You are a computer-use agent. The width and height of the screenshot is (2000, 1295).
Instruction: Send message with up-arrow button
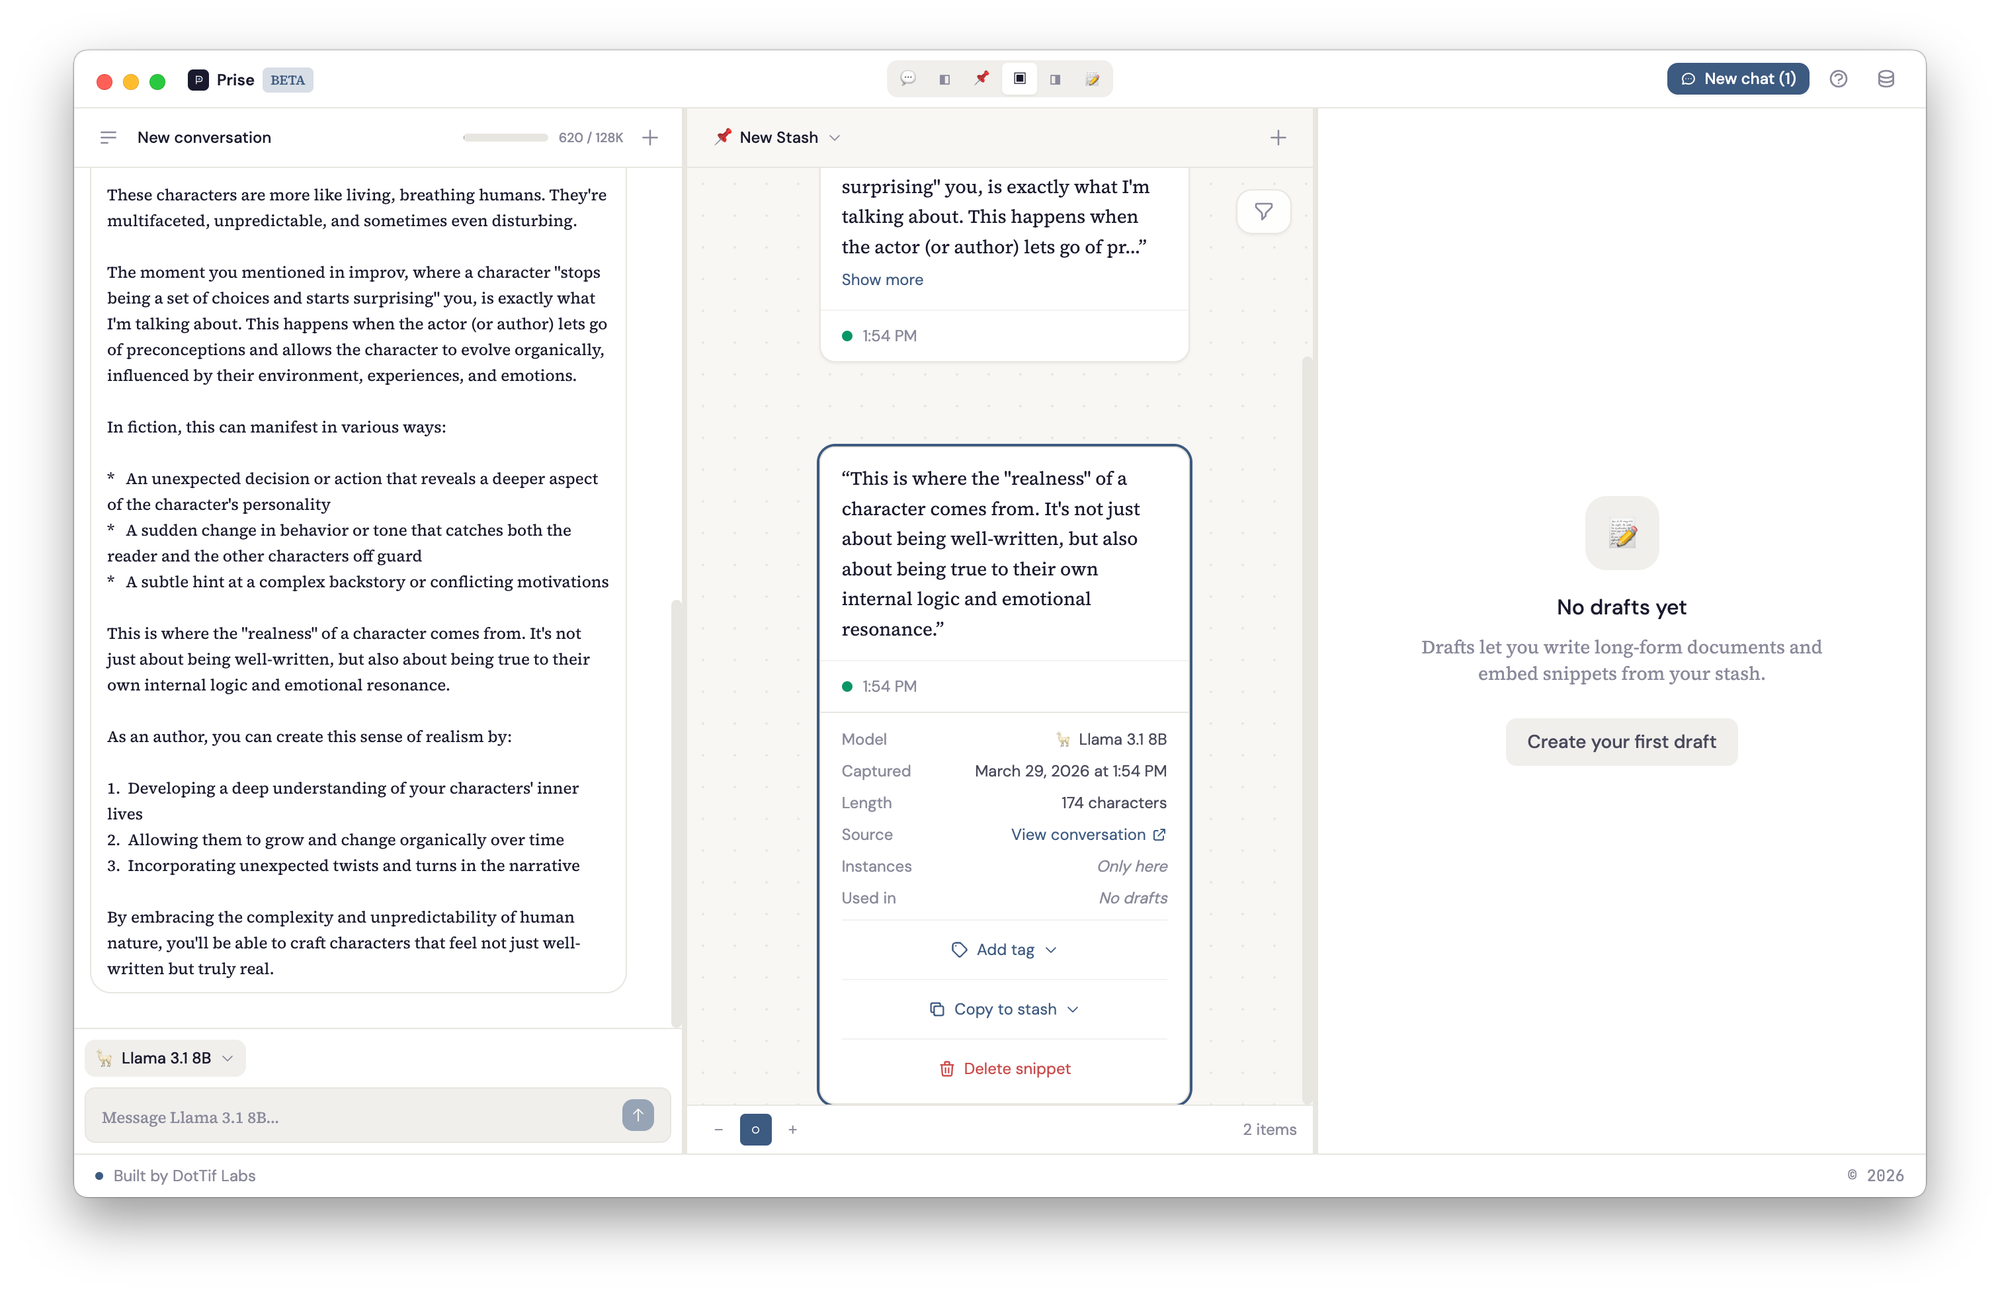[x=638, y=1115]
